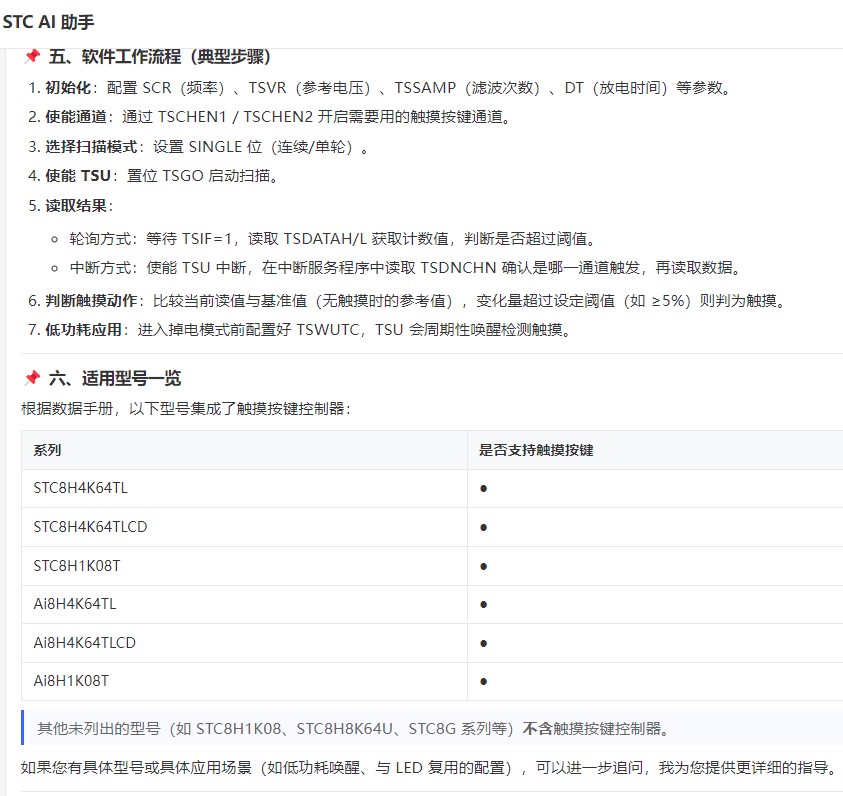Click the pushpin icon beside 六、适用型号一览
The height and width of the screenshot is (796, 843).
click(x=32, y=378)
